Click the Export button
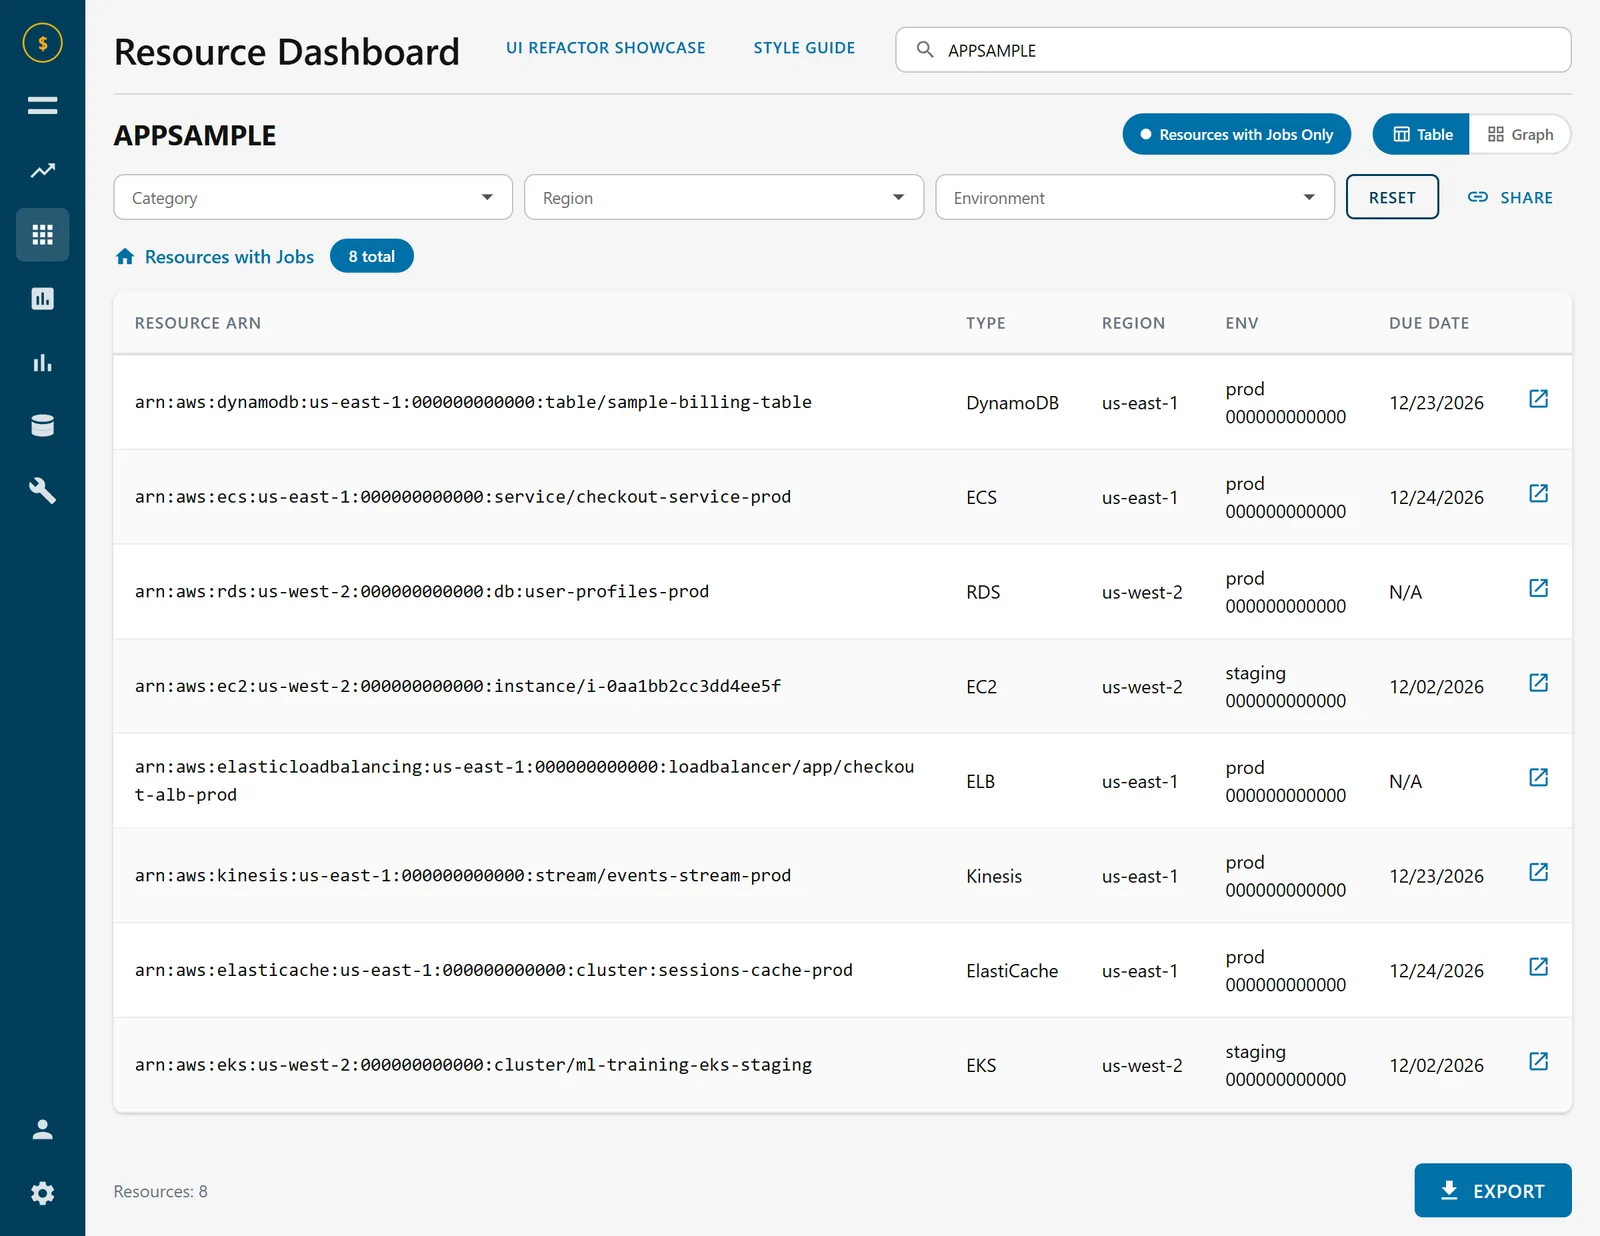1600x1236 pixels. (1493, 1190)
